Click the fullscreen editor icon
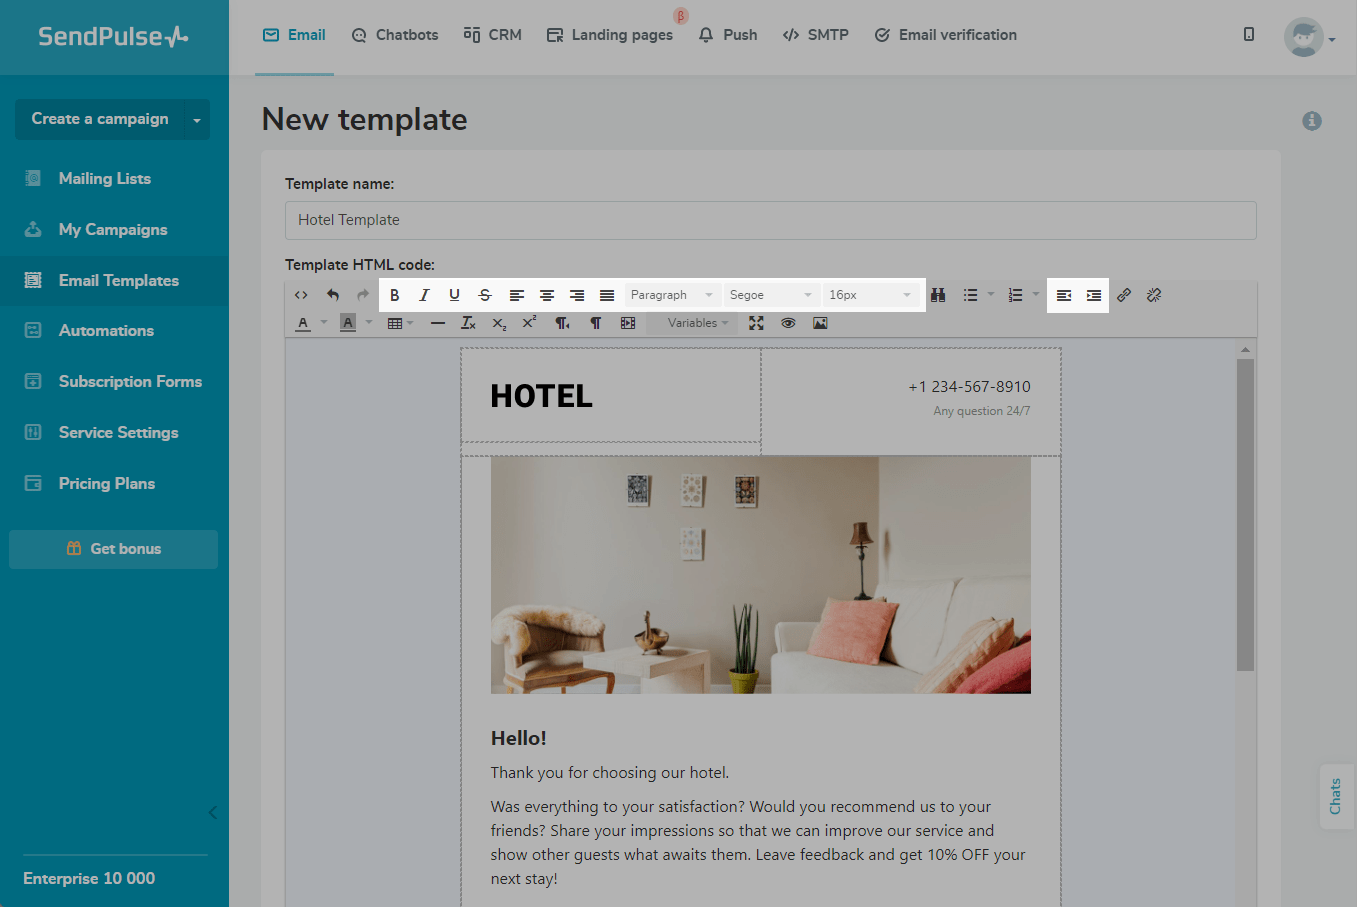 [756, 323]
